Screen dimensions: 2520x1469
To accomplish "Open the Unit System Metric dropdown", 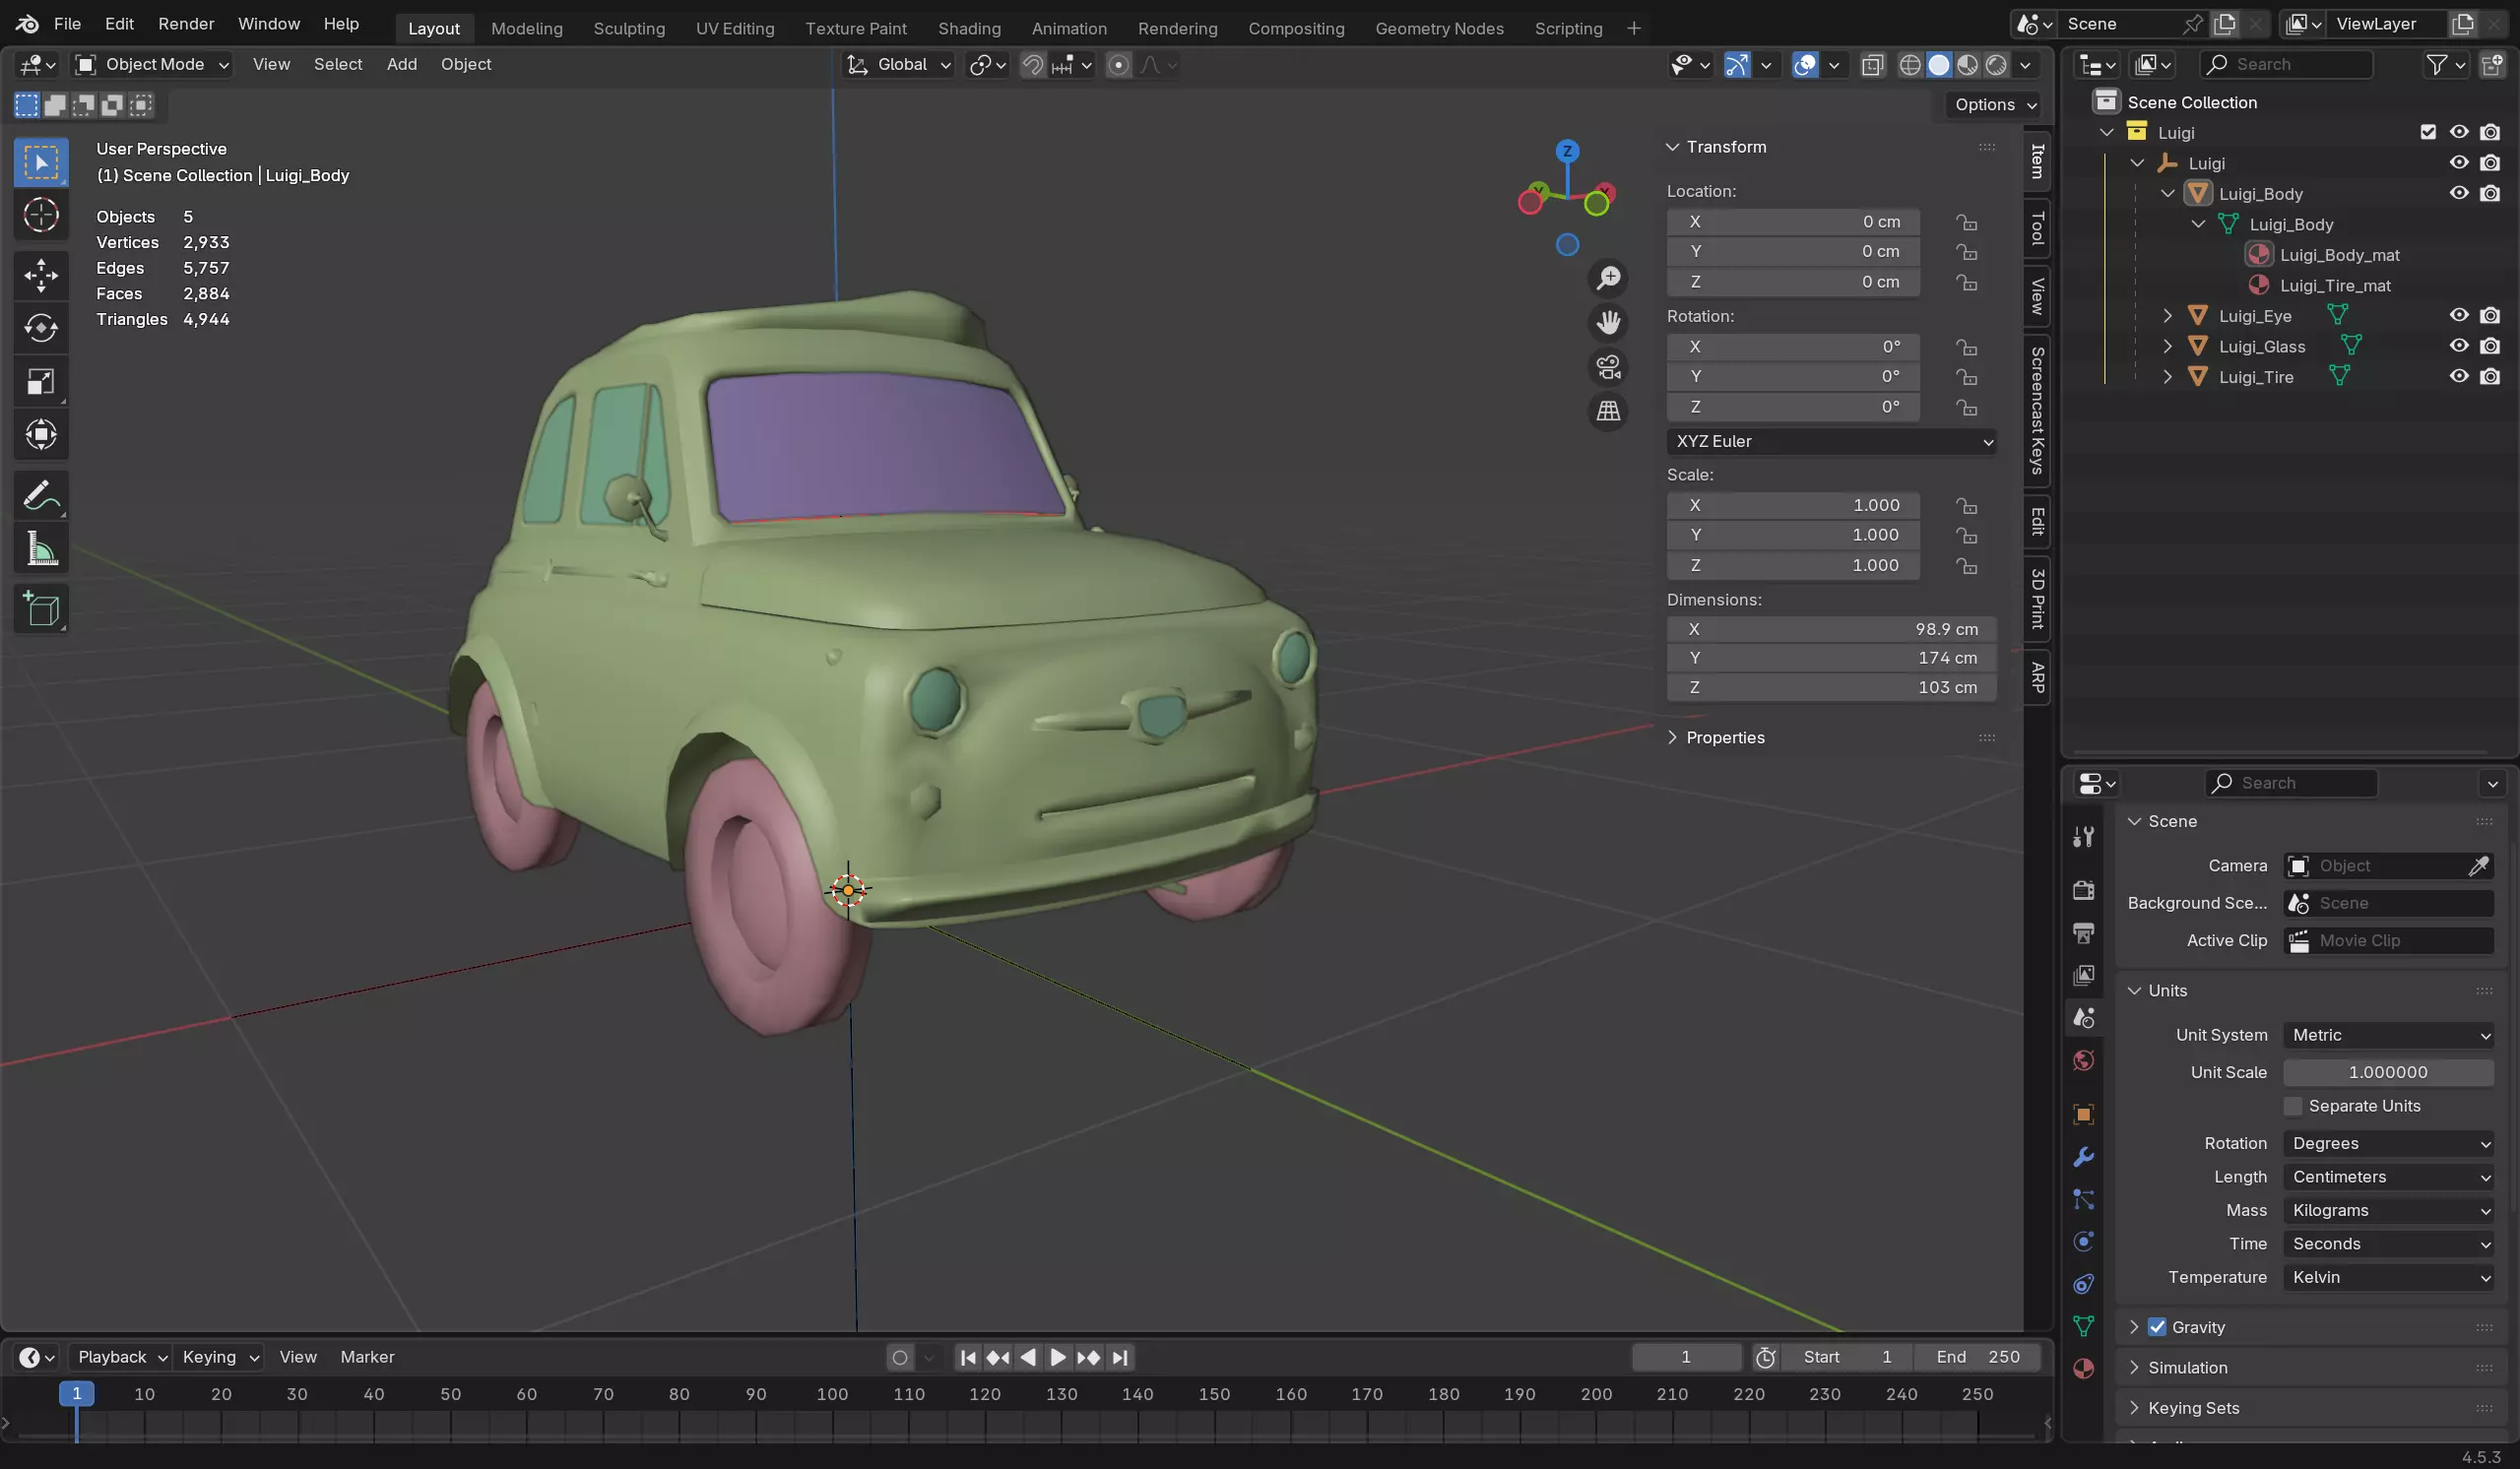I will pyautogui.click(x=2389, y=1035).
